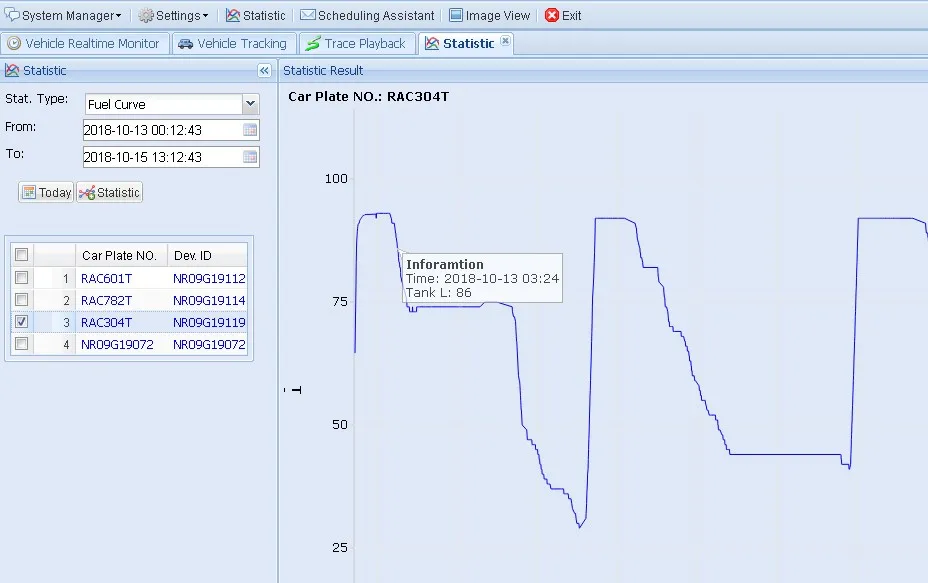Image resolution: width=928 pixels, height=583 pixels.
Task: Open the Settings dropdown menu
Action: tap(174, 16)
